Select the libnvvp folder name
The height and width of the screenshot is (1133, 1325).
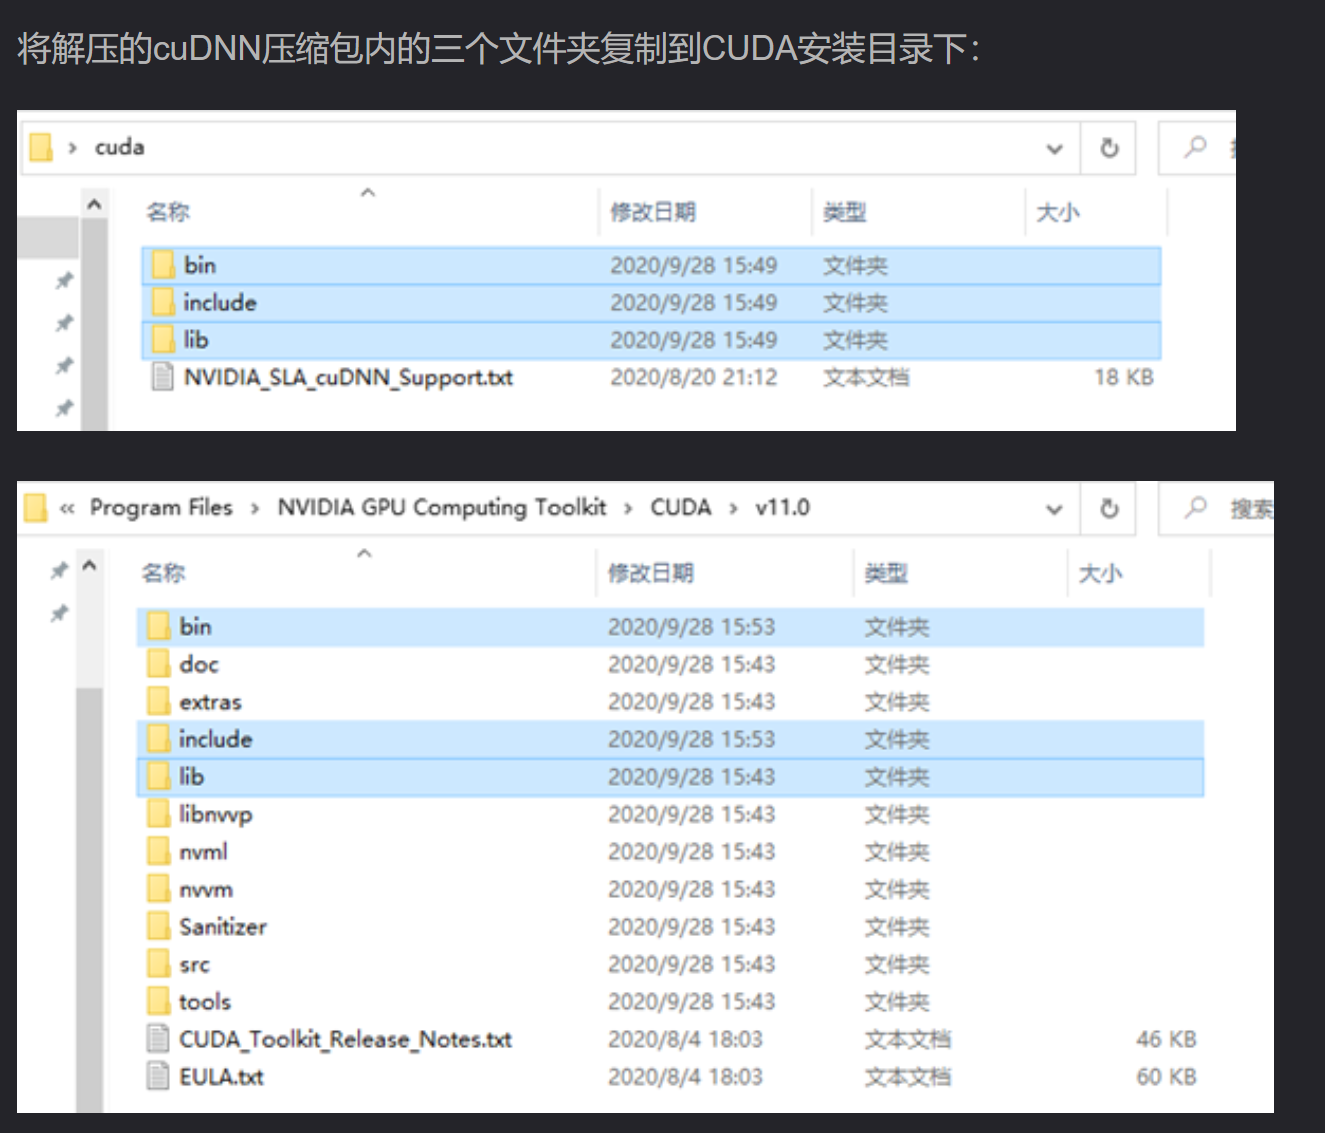coord(215,814)
